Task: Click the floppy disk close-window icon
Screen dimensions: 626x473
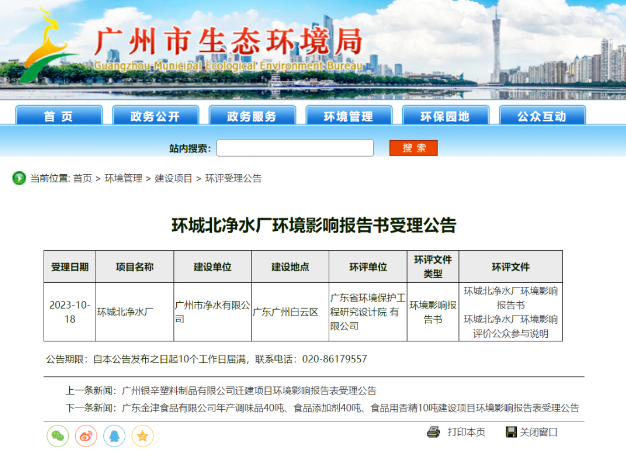Action: pyautogui.click(x=511, y=432)
